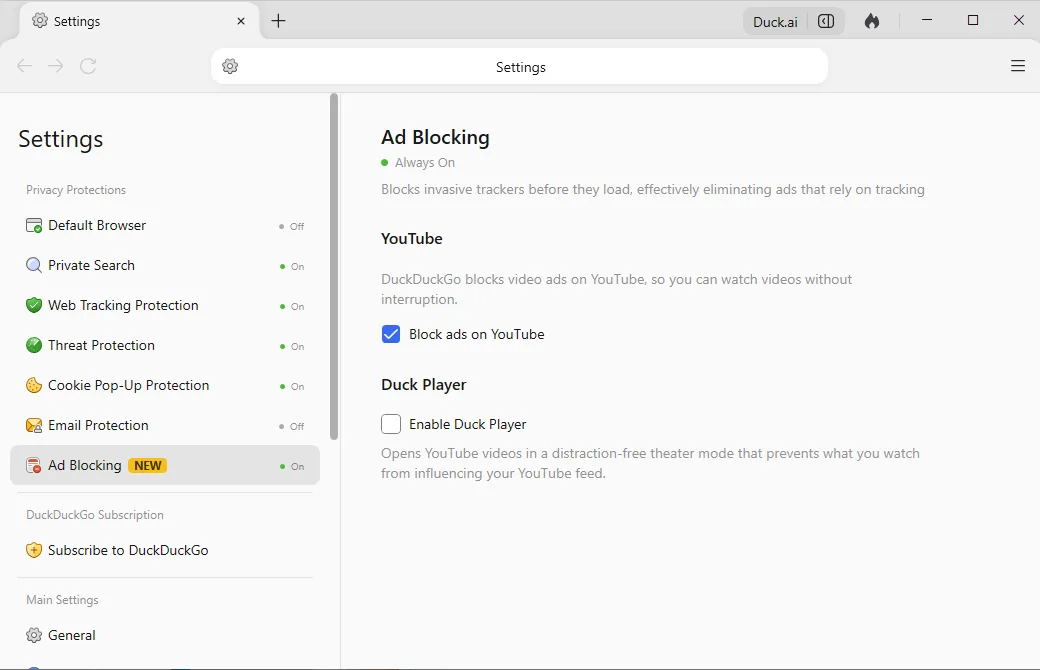Click Default Browser Off status

pos(292,226)
